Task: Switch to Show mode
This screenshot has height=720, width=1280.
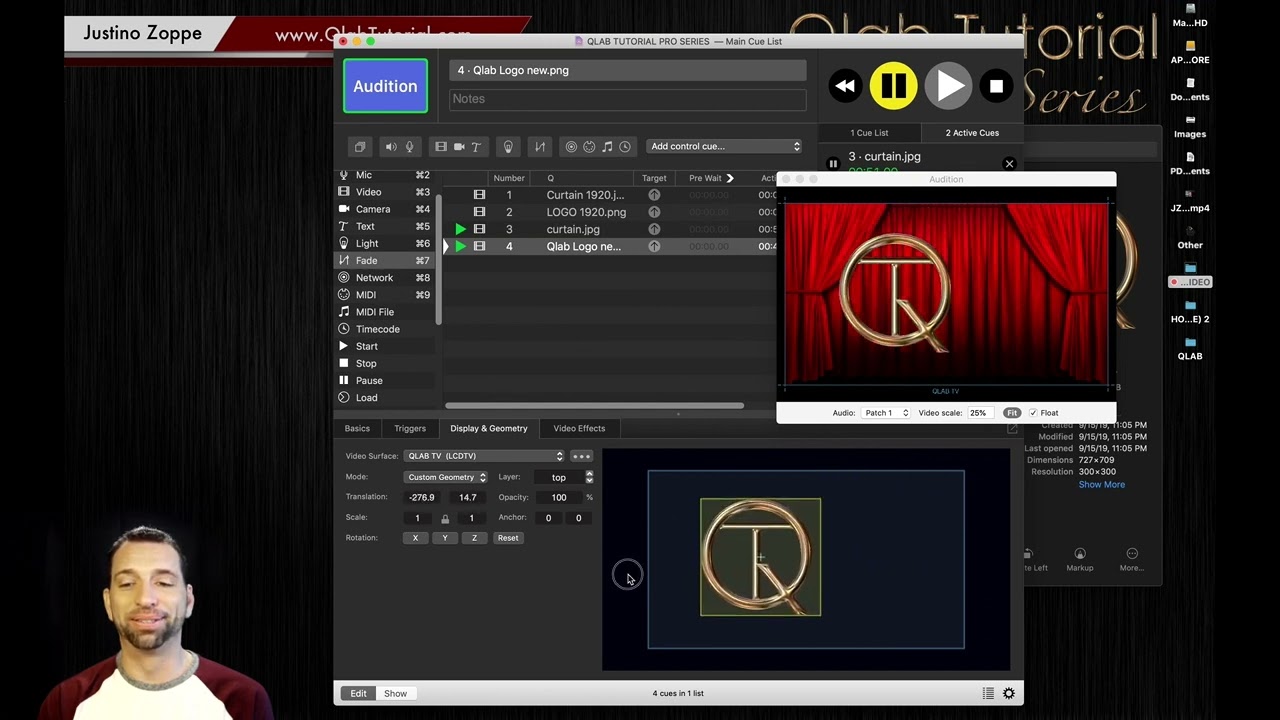Action: (x=395, y=693)
